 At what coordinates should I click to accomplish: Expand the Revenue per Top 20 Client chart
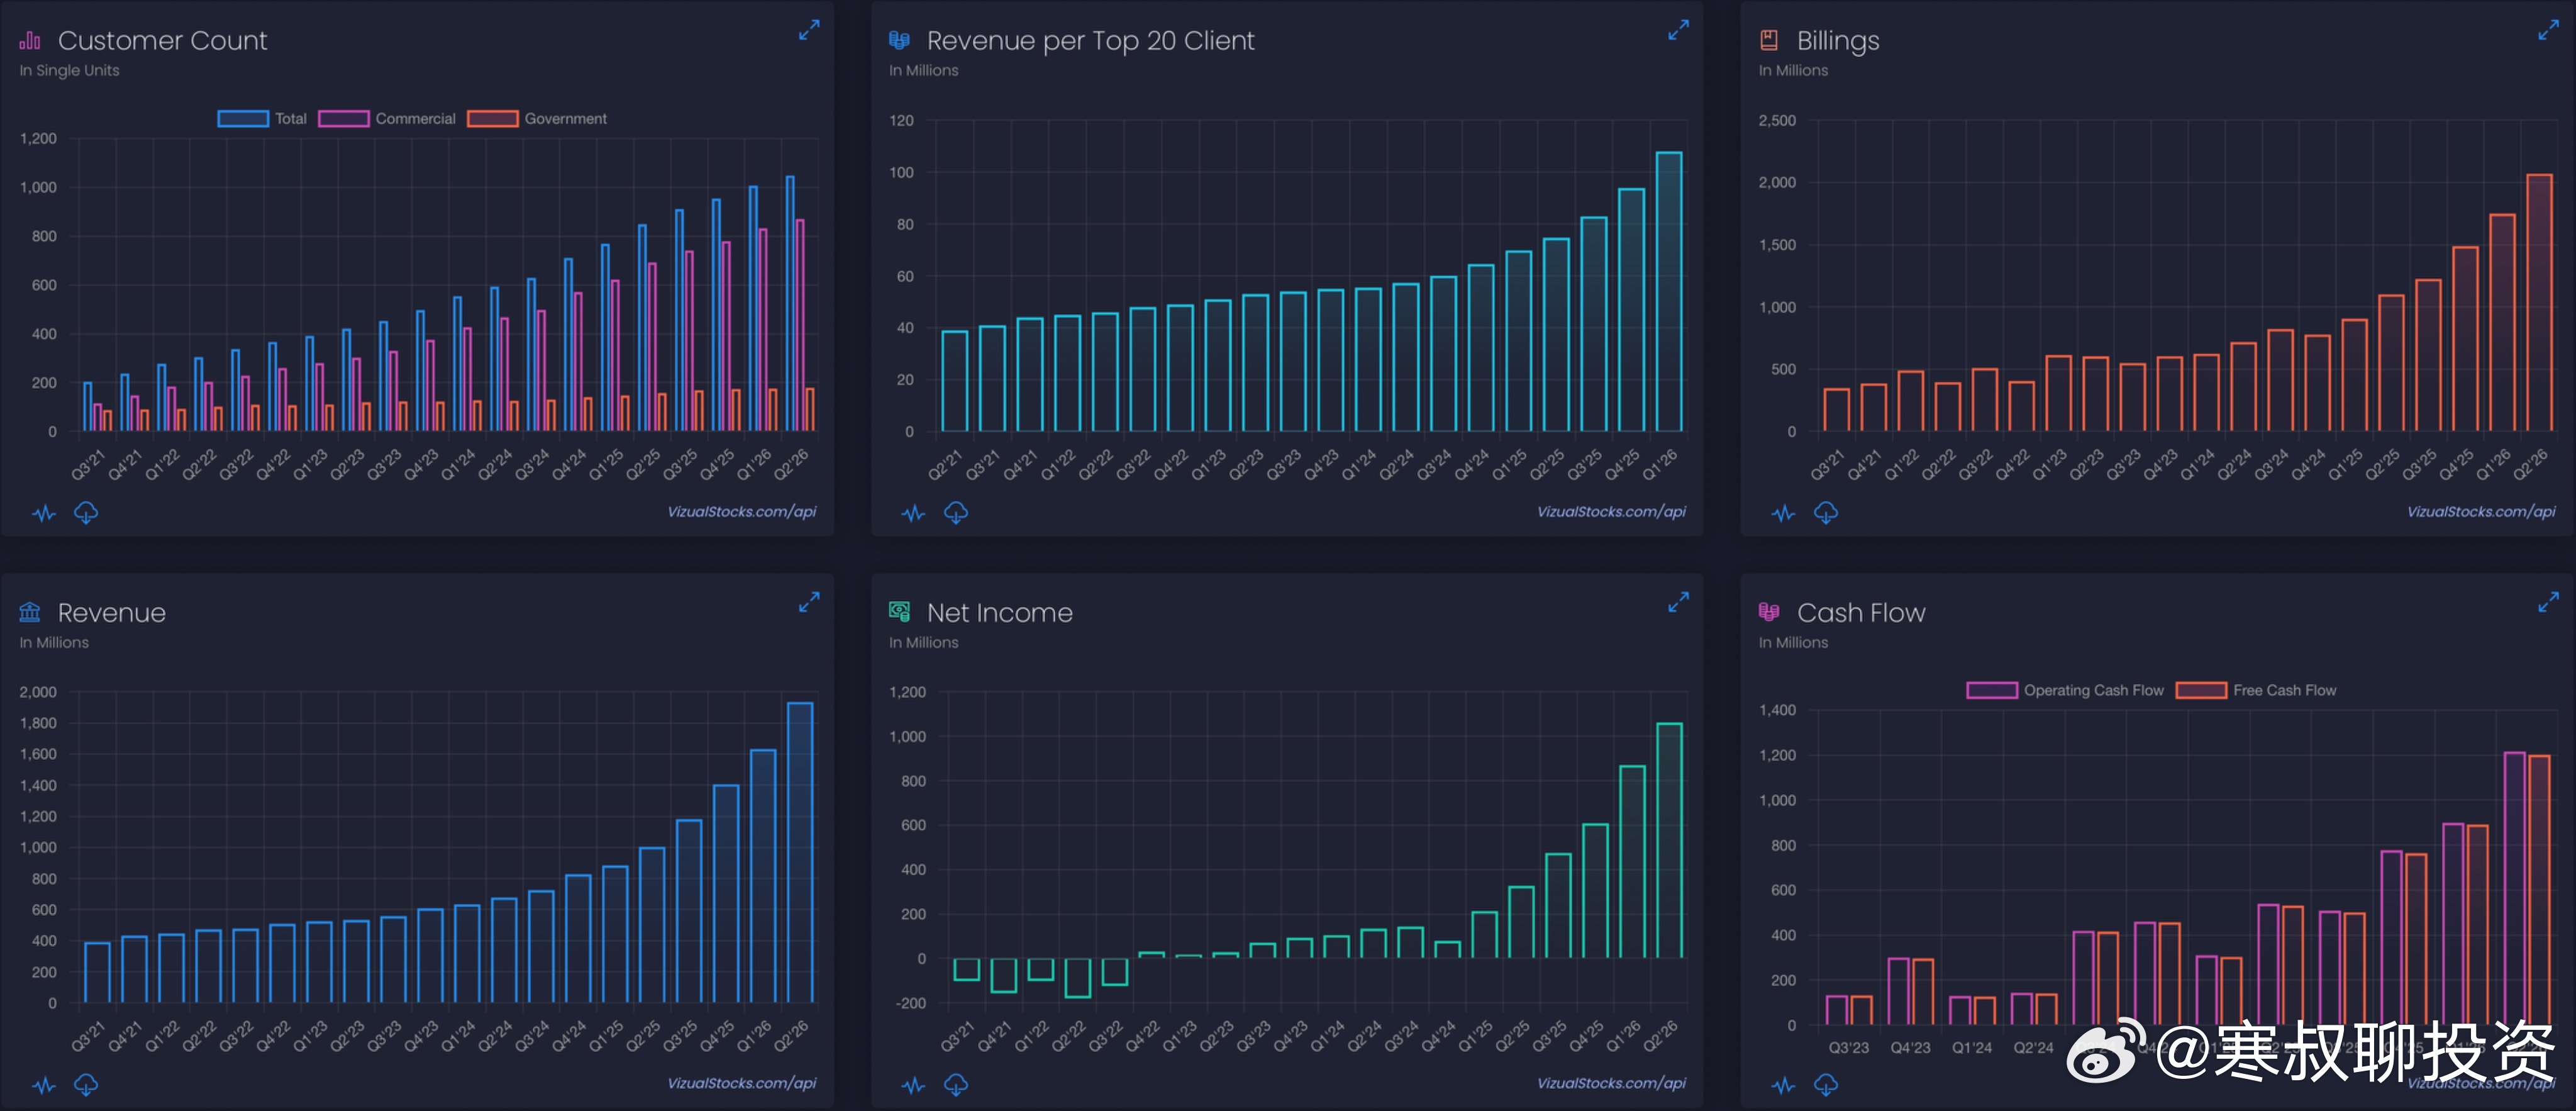[x=1678, y=30]
